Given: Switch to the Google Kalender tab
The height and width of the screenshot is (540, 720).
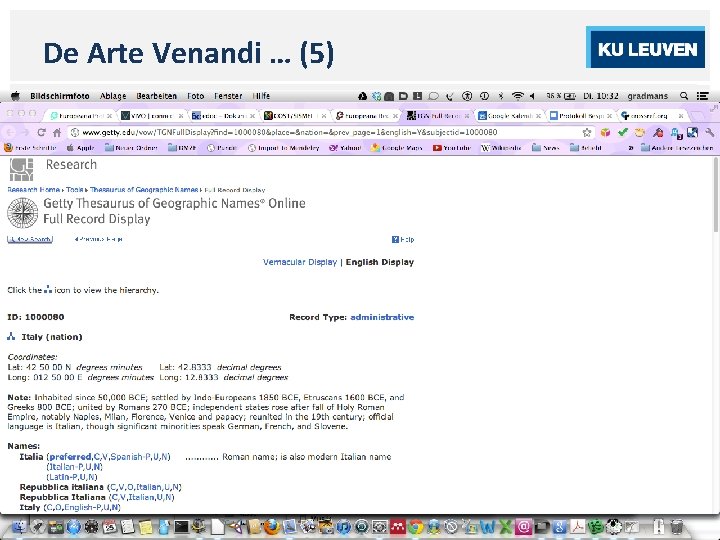Looking at the screenshot, I should click(509, 116).
